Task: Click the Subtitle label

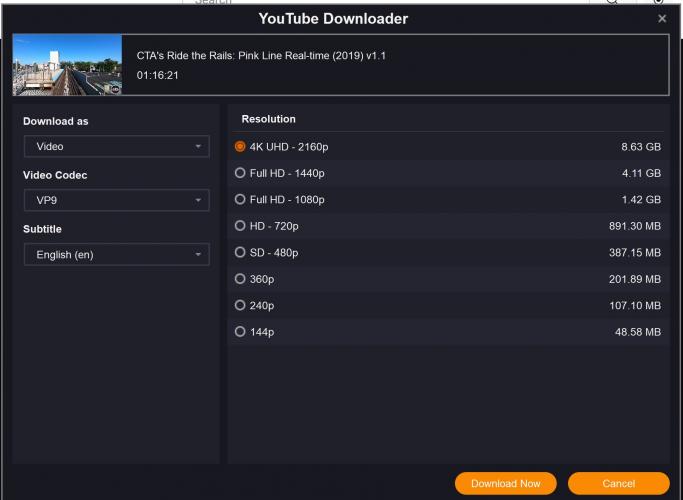Action: [x=42, y=229]
